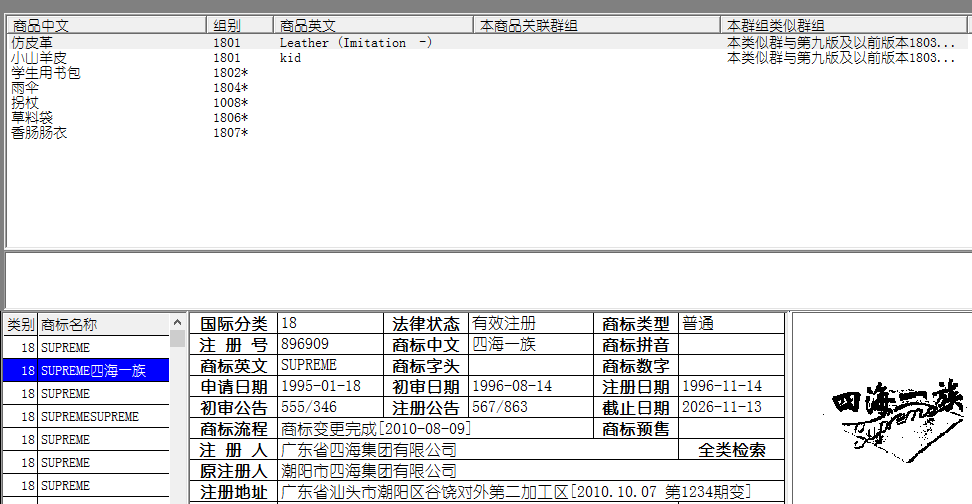Click the 本群组类似群组 column header
Screen dimensions: 972x504
[x=844, y=25]
